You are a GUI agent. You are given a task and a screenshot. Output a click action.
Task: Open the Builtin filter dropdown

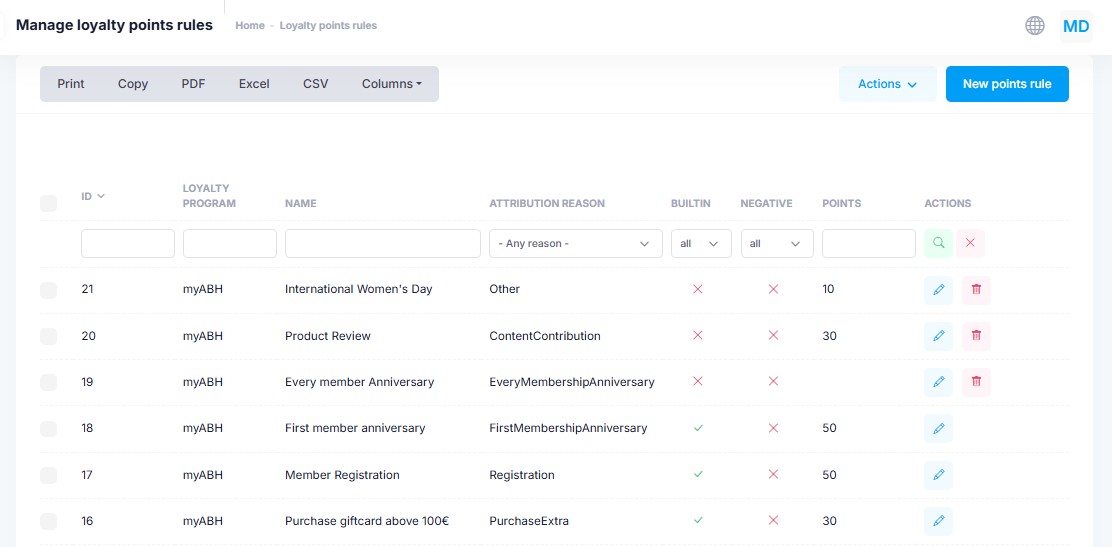click(x=701, y=243)
